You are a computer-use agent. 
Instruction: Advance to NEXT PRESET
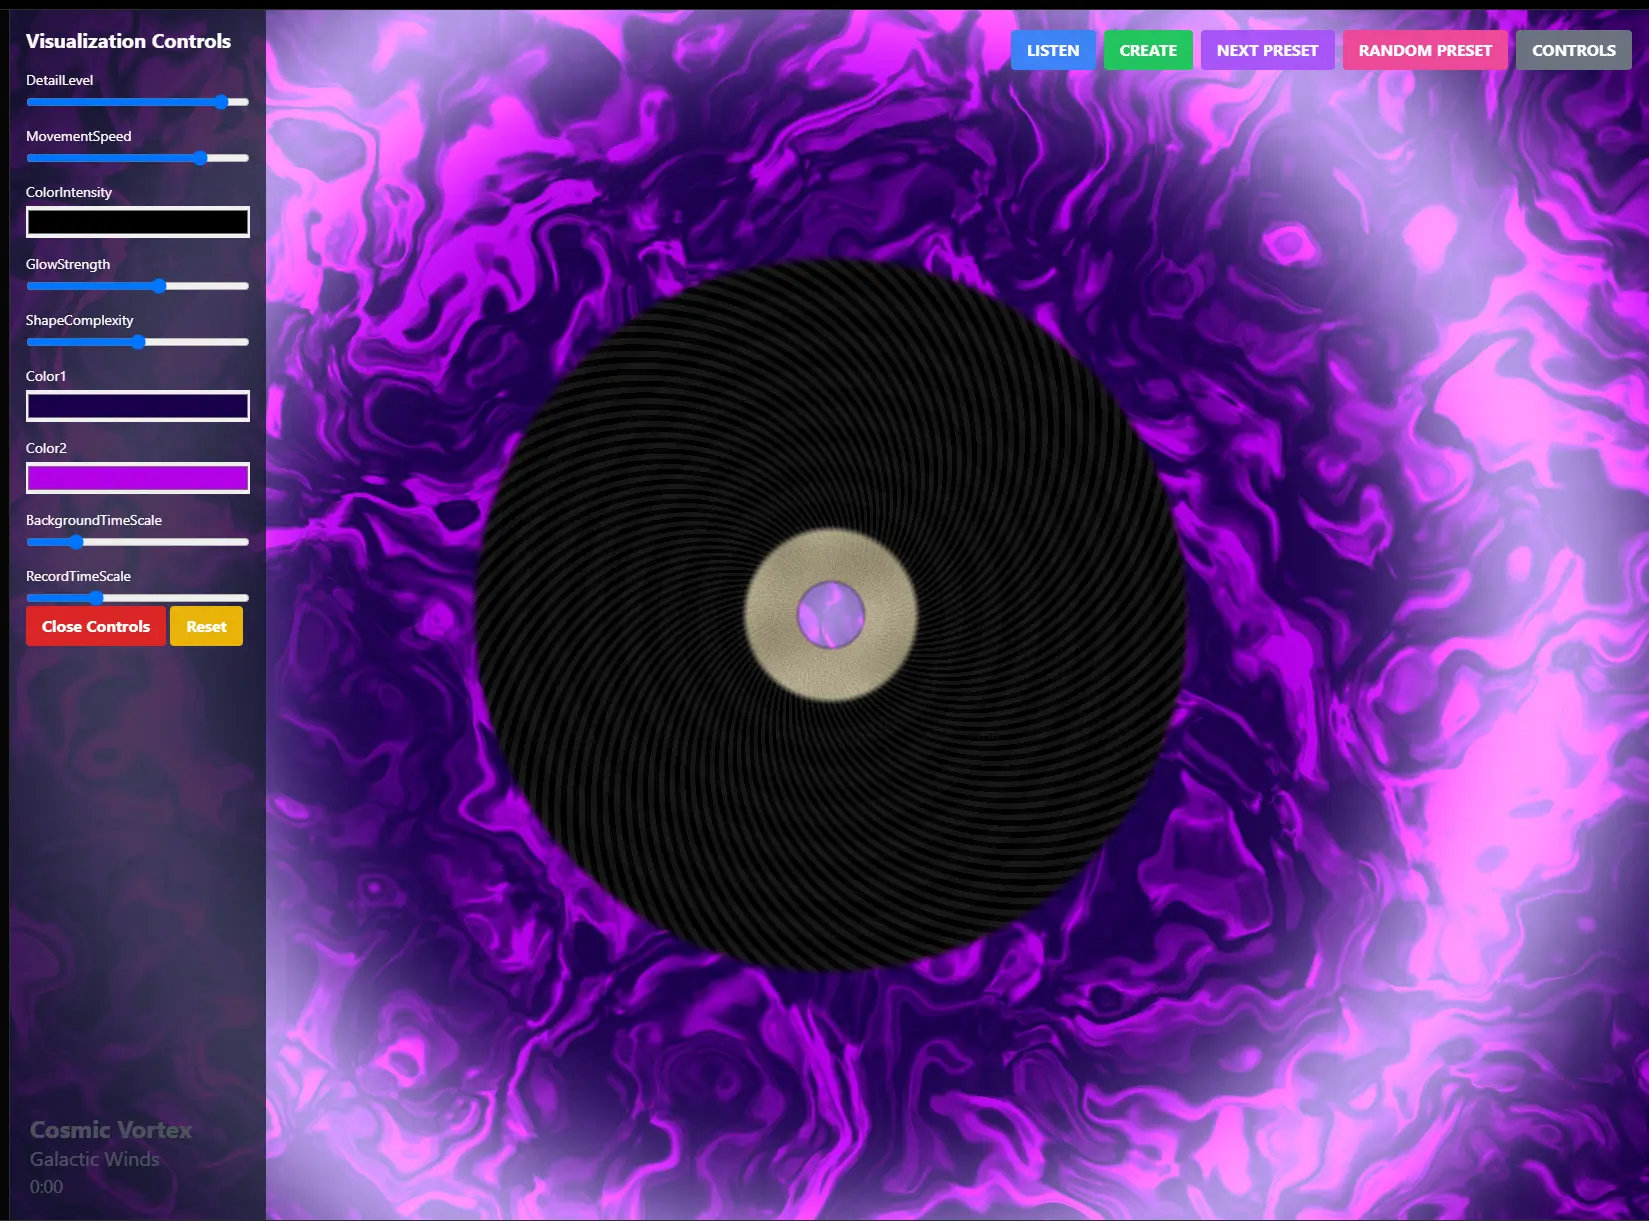(x=1268, y=49)
